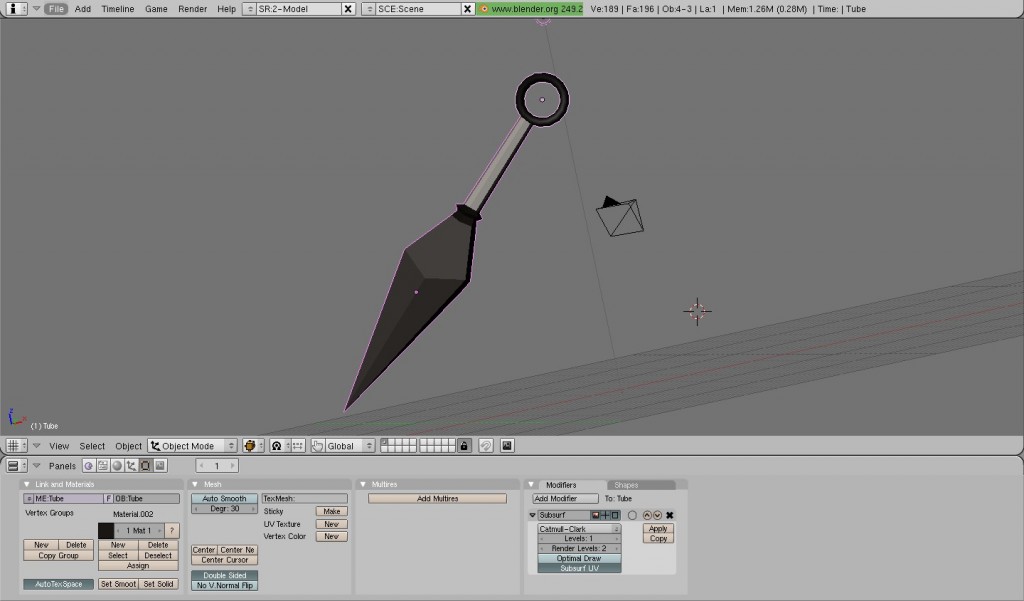1024x601 pixels.
Task: Open the 3D view window type selector
Action: (x=16, y=446)
